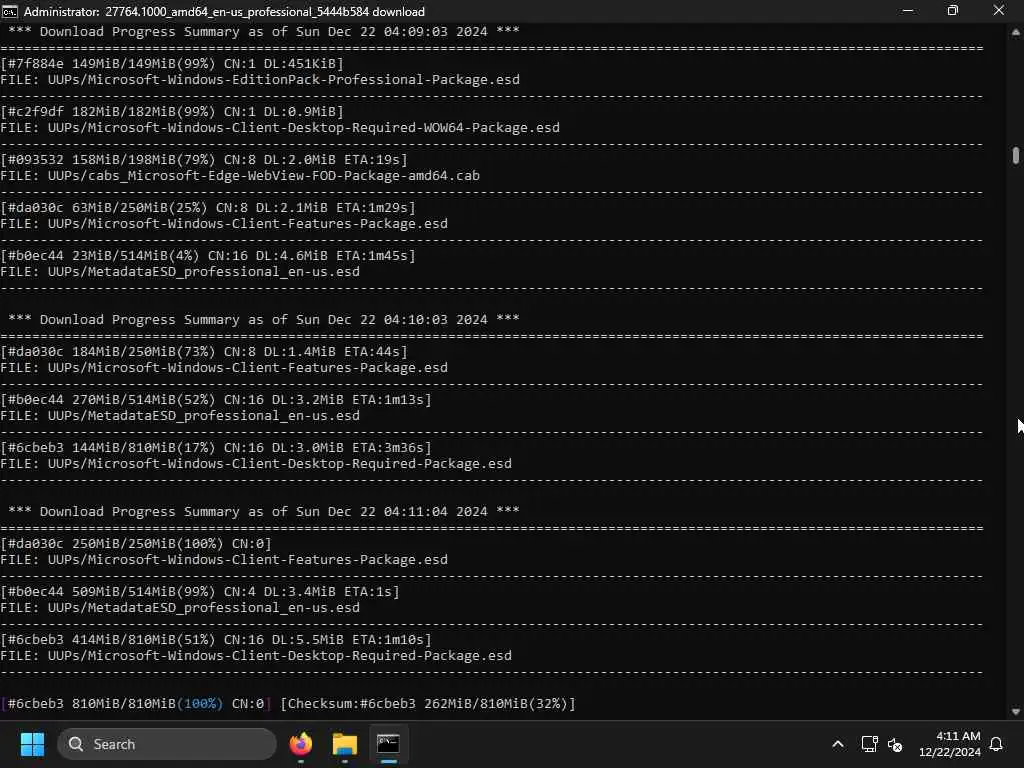Viewport: 1024px width, 768px height.
Task: Click the command prompt icon in title bar
Action: 9,11
